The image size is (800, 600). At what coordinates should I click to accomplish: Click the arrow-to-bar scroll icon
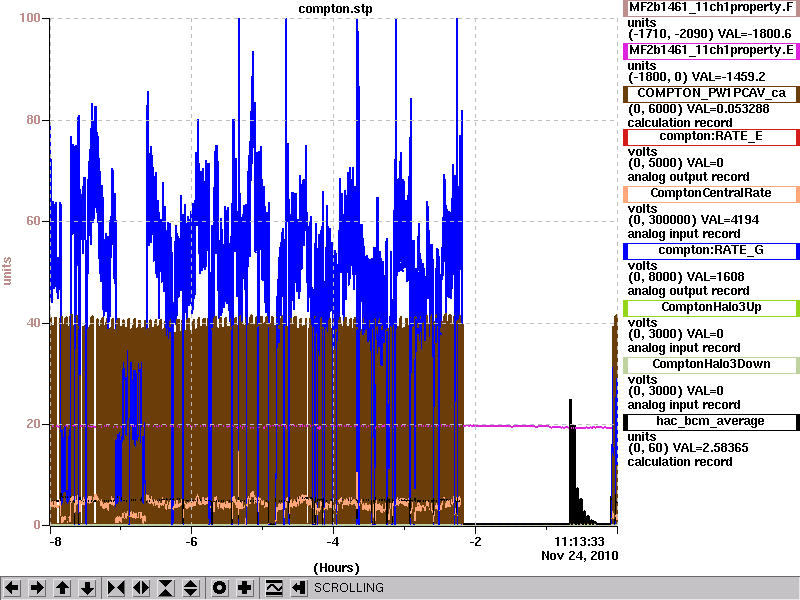pyautogui.click(x=299, y=588)
